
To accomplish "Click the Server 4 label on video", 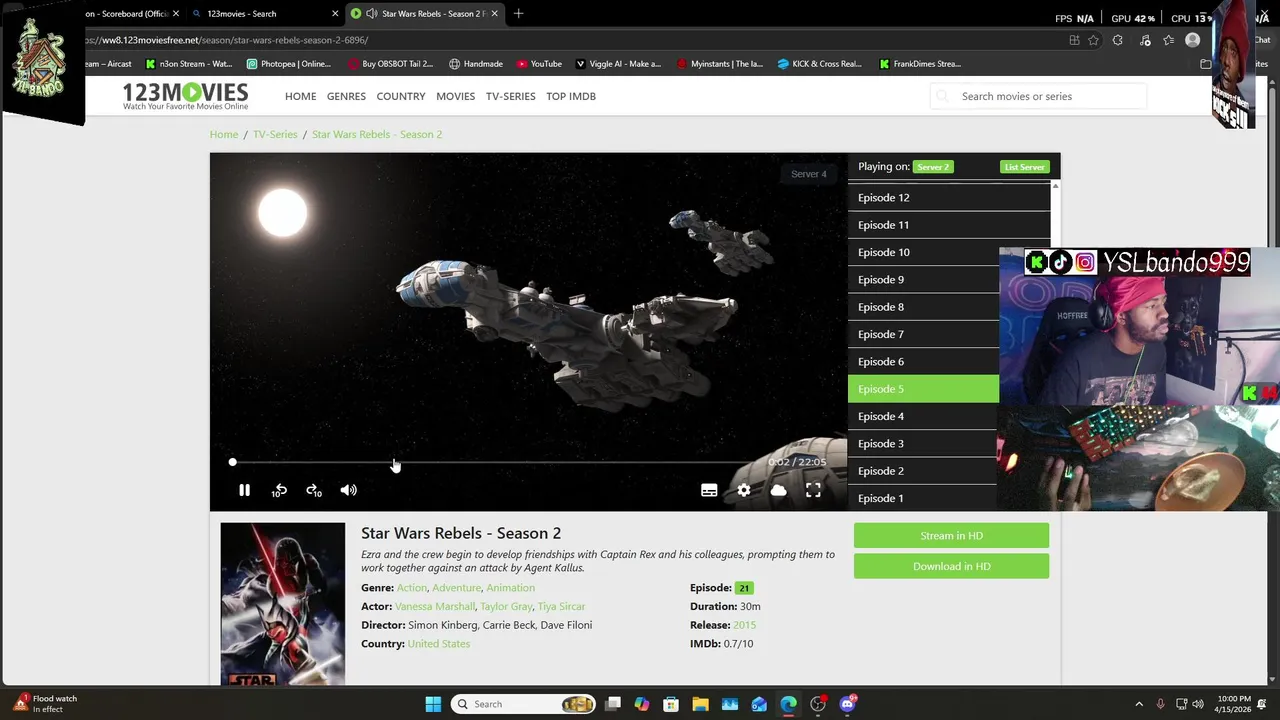I will coord(808,174).
